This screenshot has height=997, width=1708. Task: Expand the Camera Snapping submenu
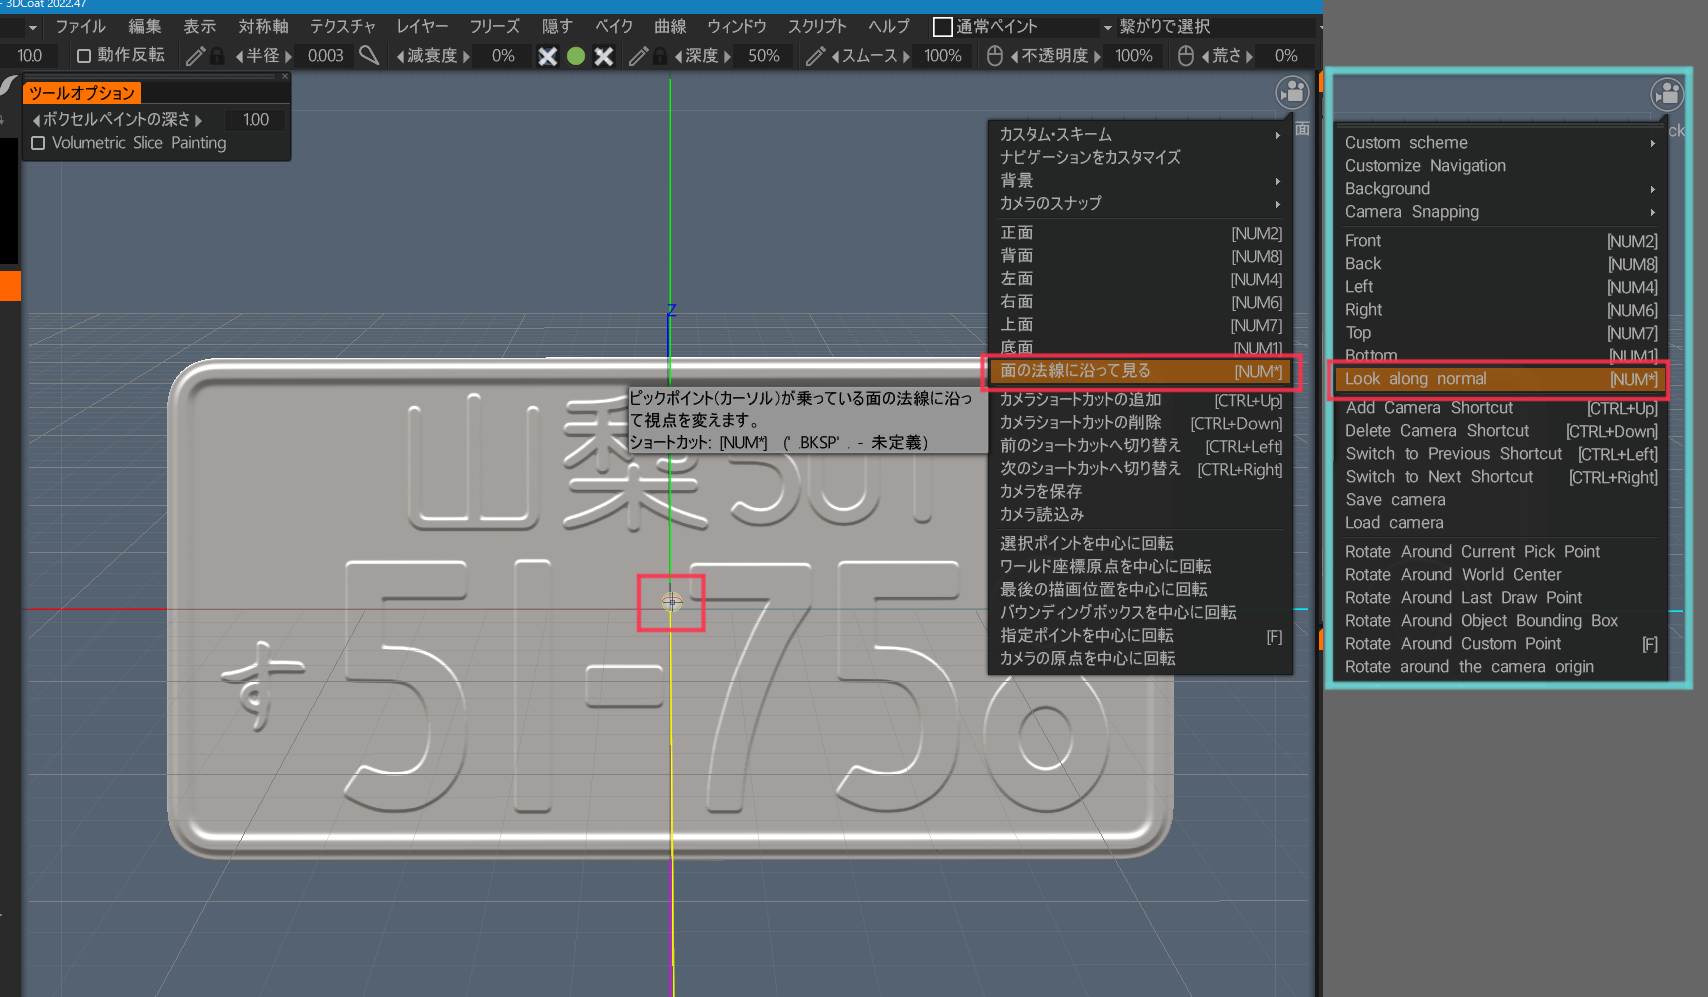pyautogui.click(x=1500, y=212)
